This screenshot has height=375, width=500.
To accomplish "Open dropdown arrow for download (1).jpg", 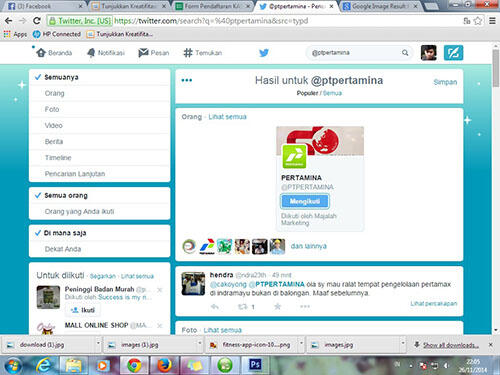I will (x=98, y=343).
